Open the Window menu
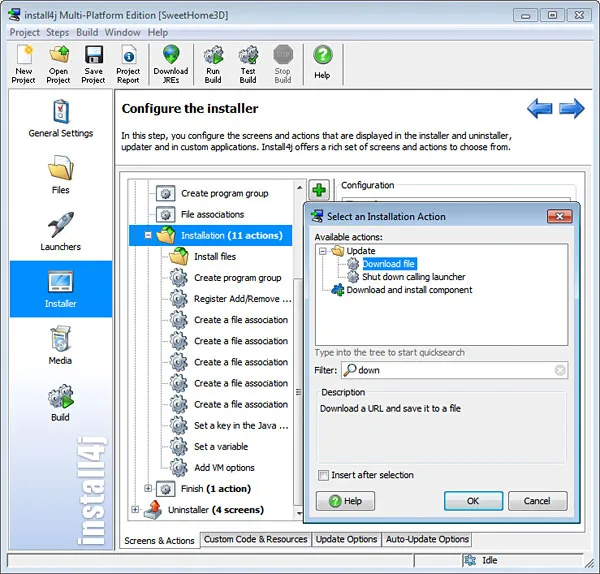This screenshot has width=600, height=574. coord(122,33)
